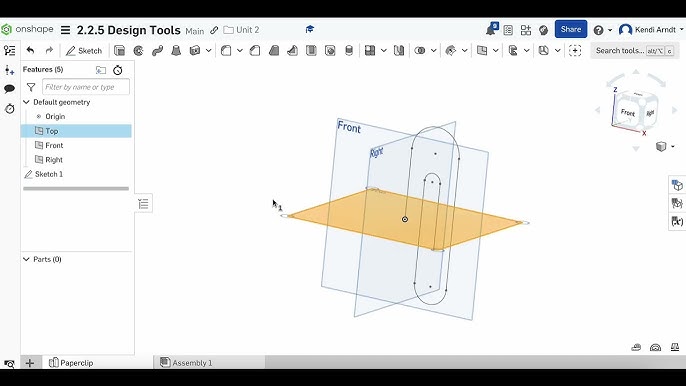Image resolution: width=686 pixels, height=386 pixels.
Task: Select the Thicken tool
Action: (x=195, y=51)
